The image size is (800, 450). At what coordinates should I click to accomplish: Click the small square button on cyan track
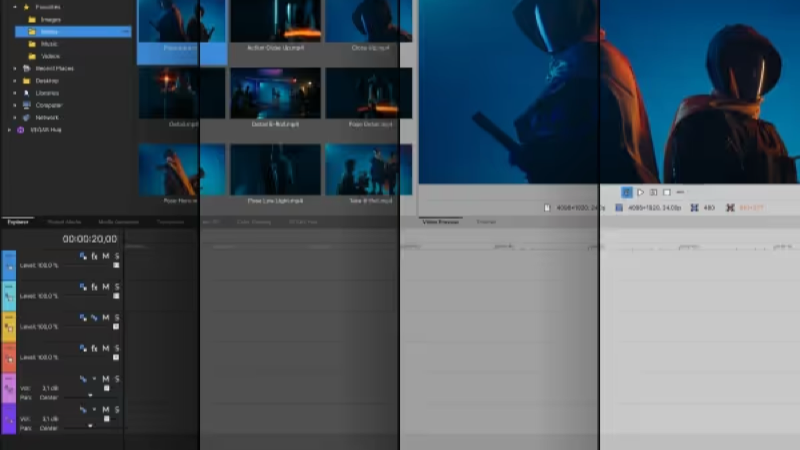[x=116, y=296]
